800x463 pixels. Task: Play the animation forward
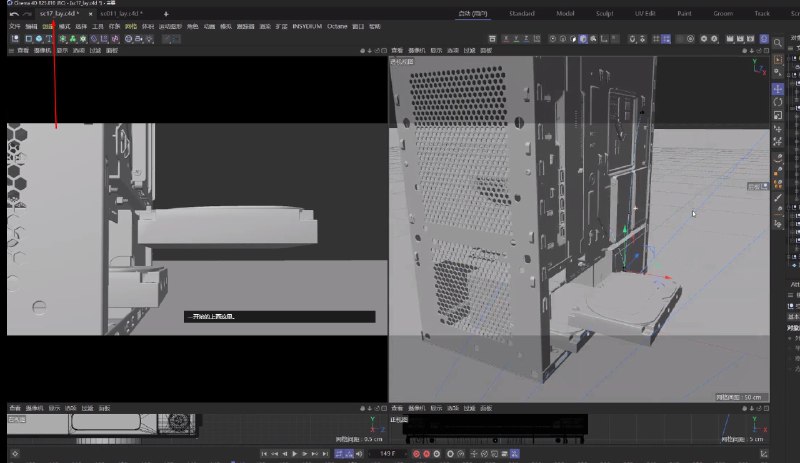point(294,454)
